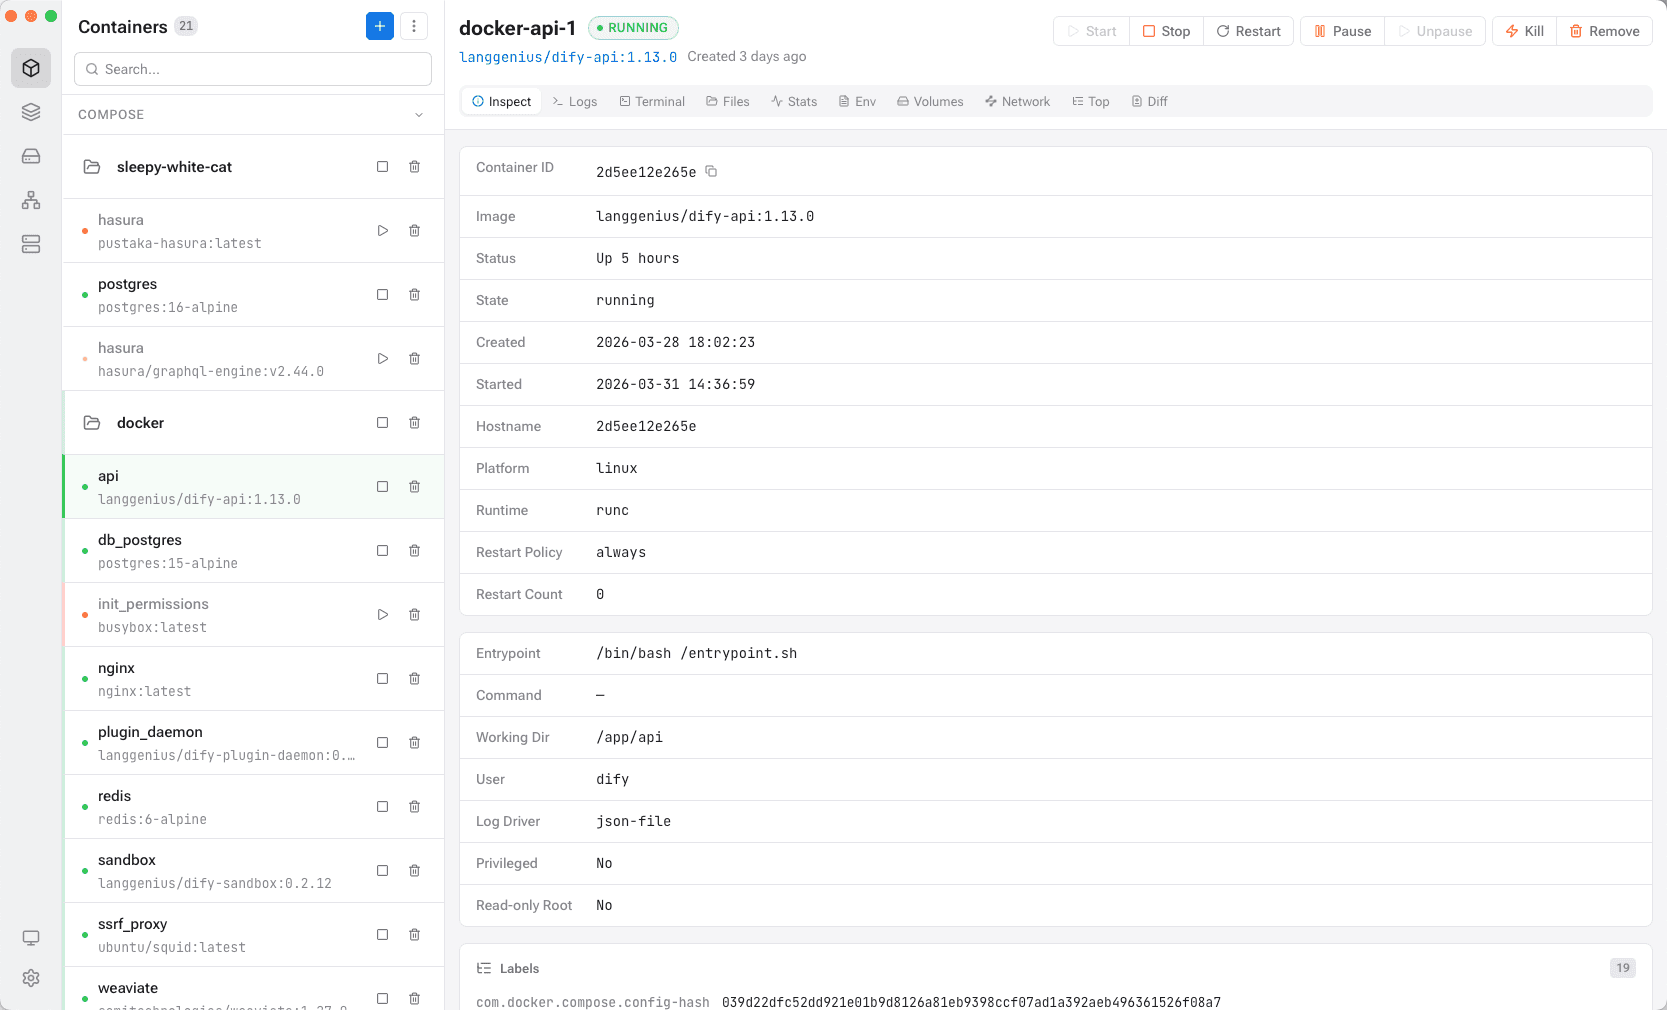Open the three-dot more options menu
The image size is (1667, 1010).
414,26
